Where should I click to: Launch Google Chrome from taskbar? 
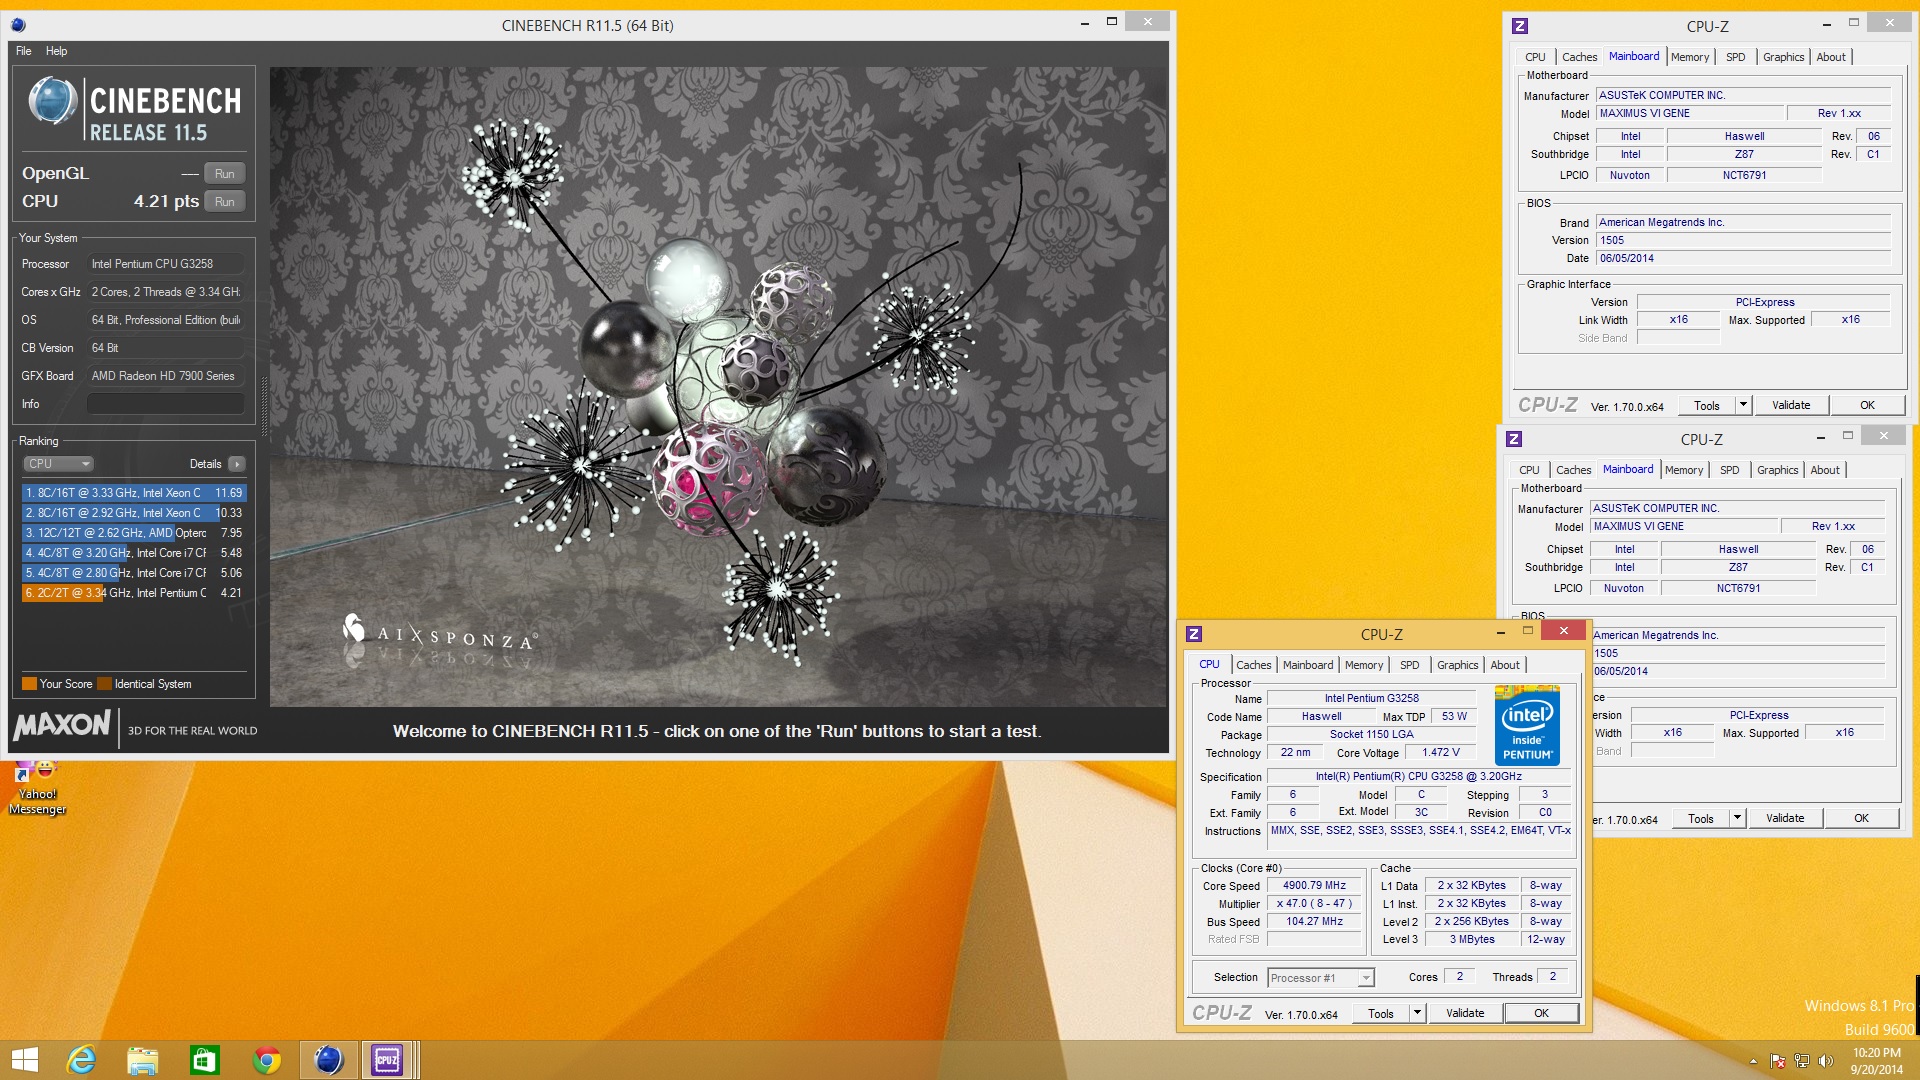[266, 1060]
